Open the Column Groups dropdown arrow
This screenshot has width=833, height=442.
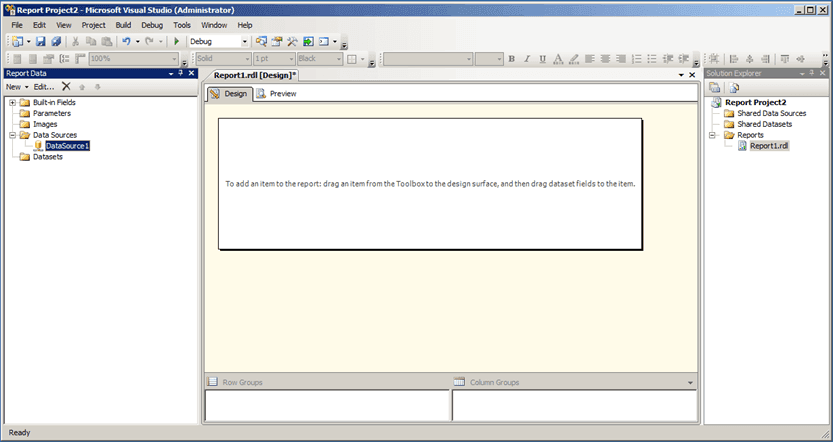tap(690, 382)
